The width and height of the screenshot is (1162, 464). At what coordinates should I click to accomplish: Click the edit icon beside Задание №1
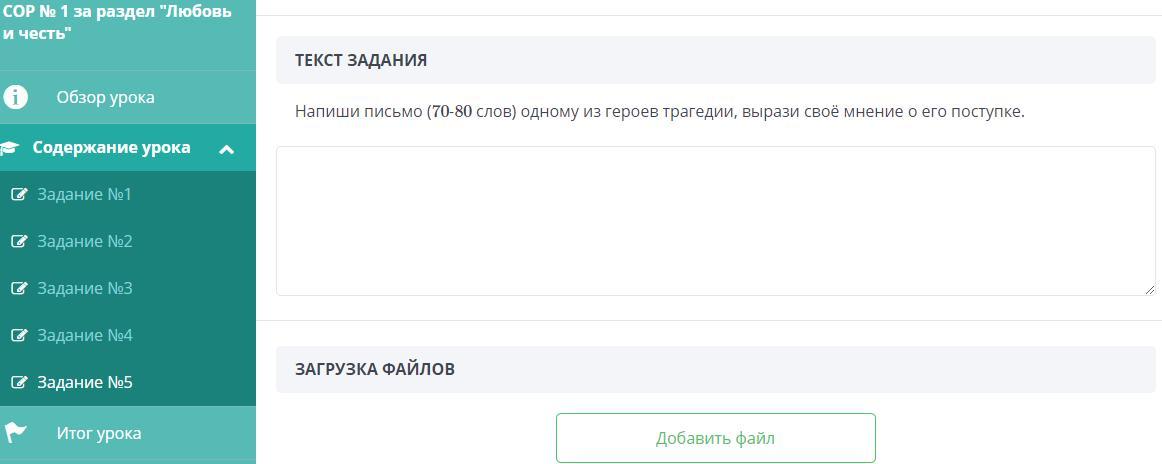(19, 194)
